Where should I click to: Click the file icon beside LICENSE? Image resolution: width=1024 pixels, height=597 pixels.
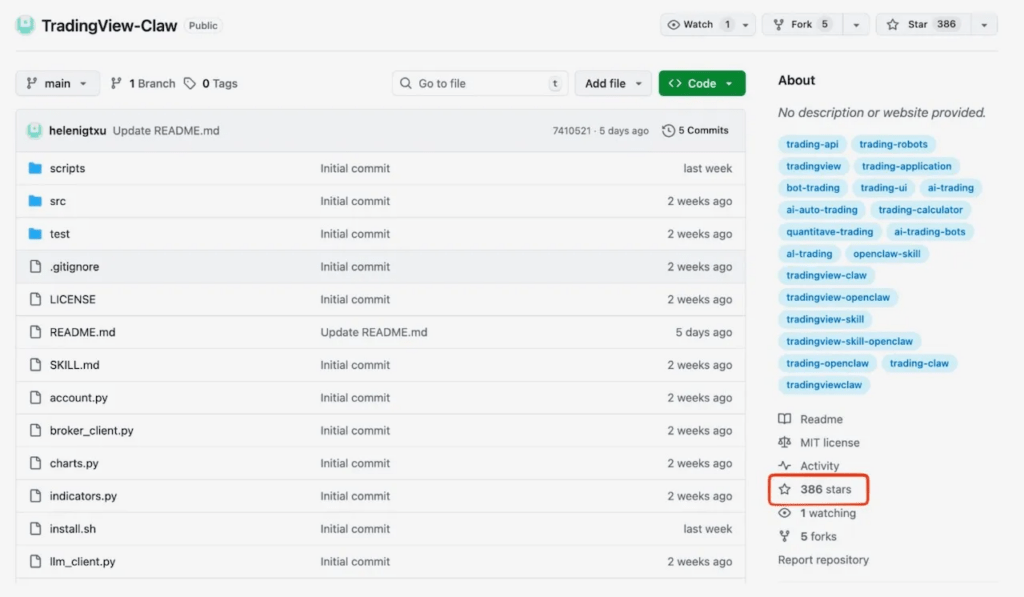tap(36, 299)
